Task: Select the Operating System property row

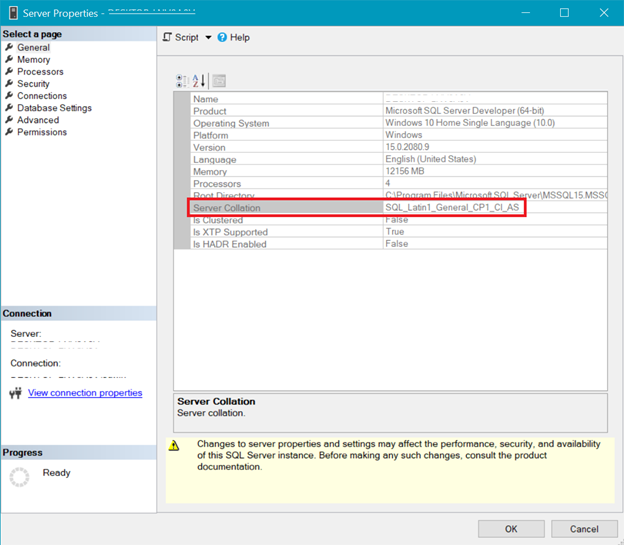Action: (x=399, y=123)
